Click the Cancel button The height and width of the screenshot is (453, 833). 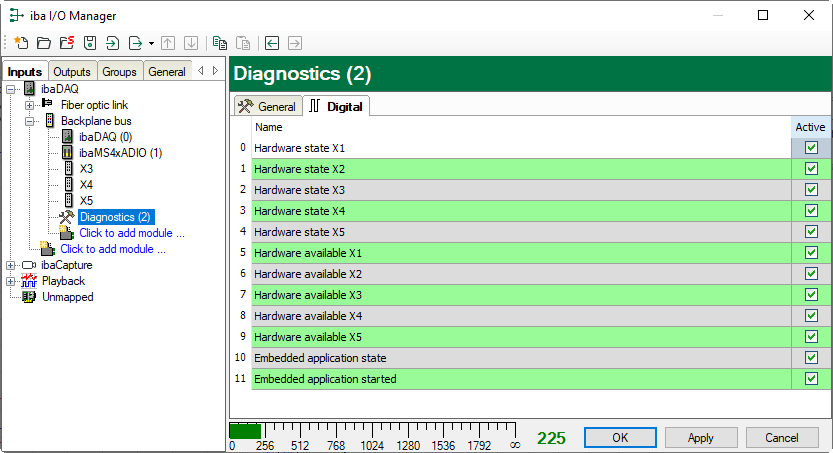click(x=781, y=438)
